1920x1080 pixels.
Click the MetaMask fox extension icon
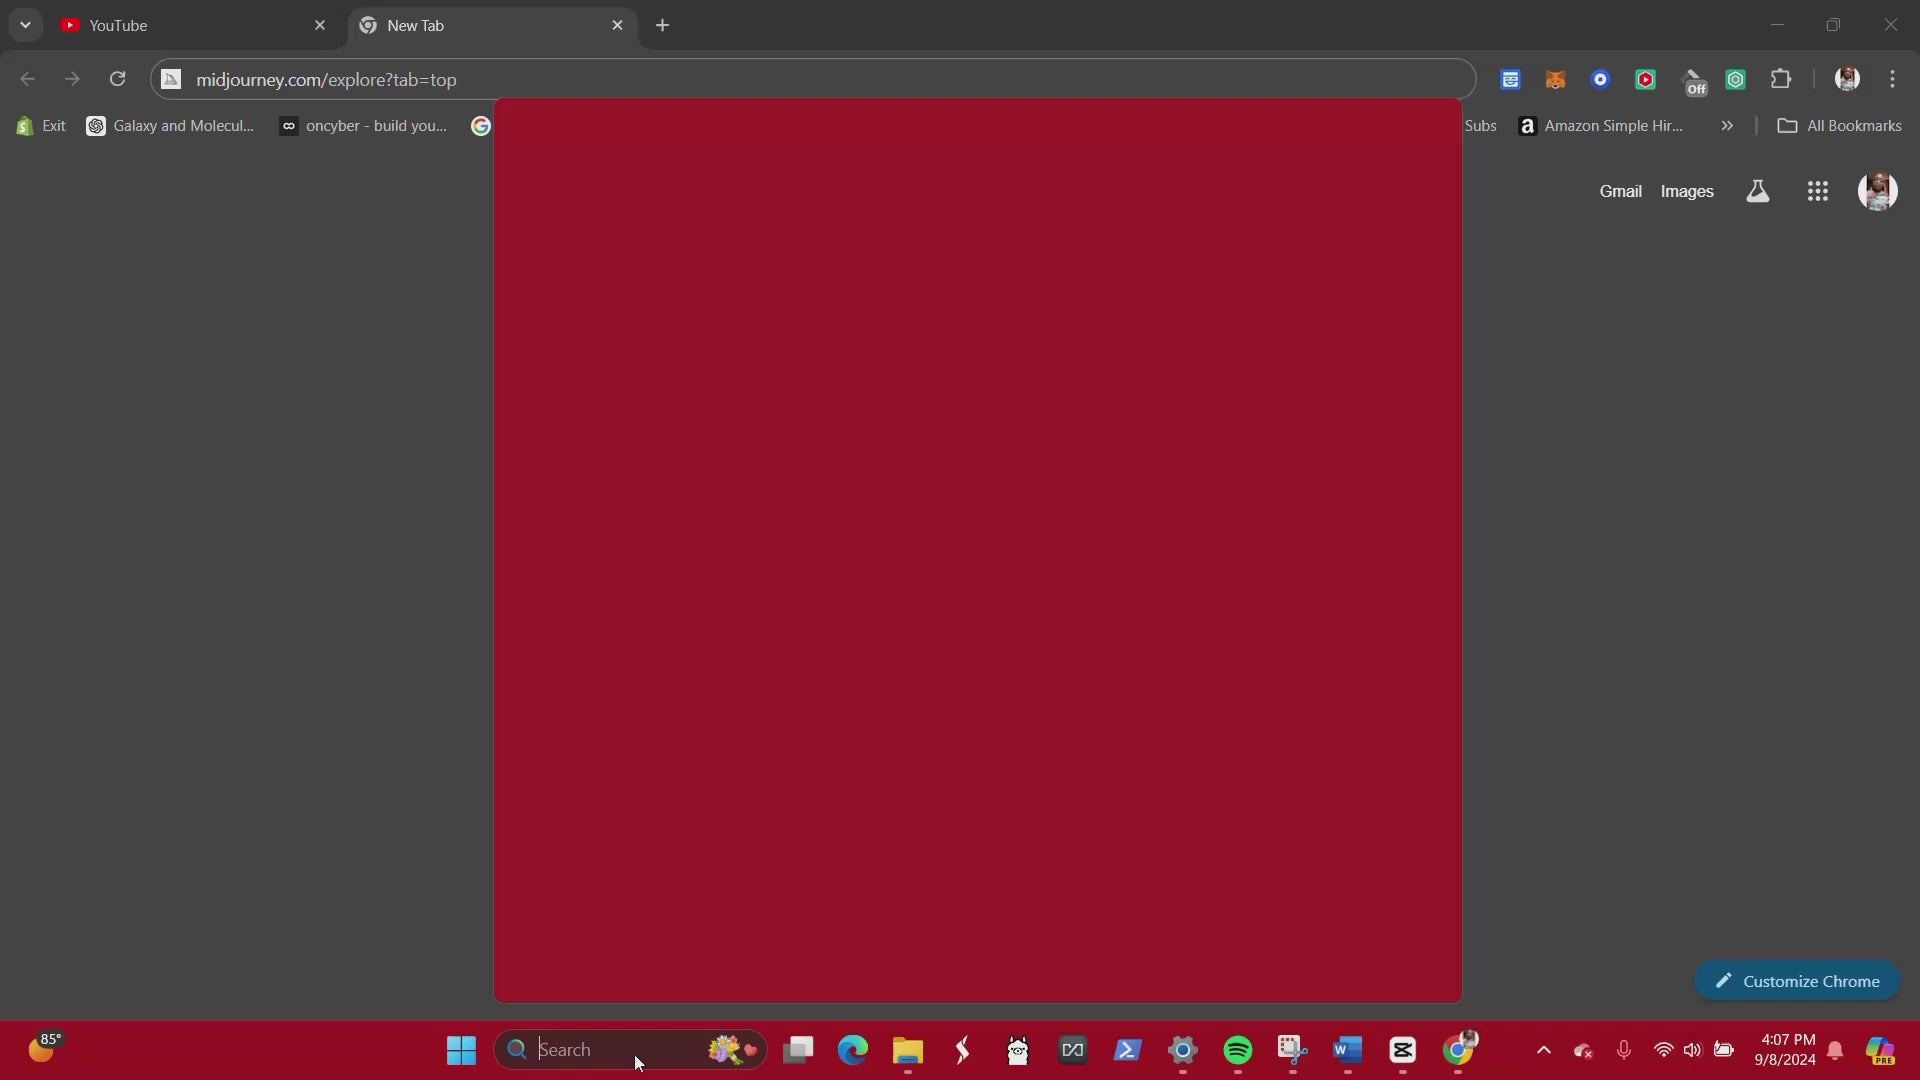1555,80
